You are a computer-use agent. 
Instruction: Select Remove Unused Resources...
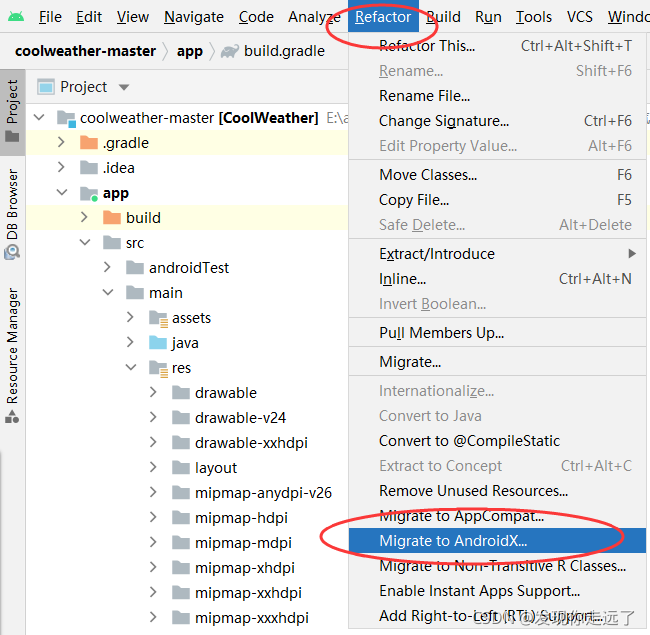(497, 491)
